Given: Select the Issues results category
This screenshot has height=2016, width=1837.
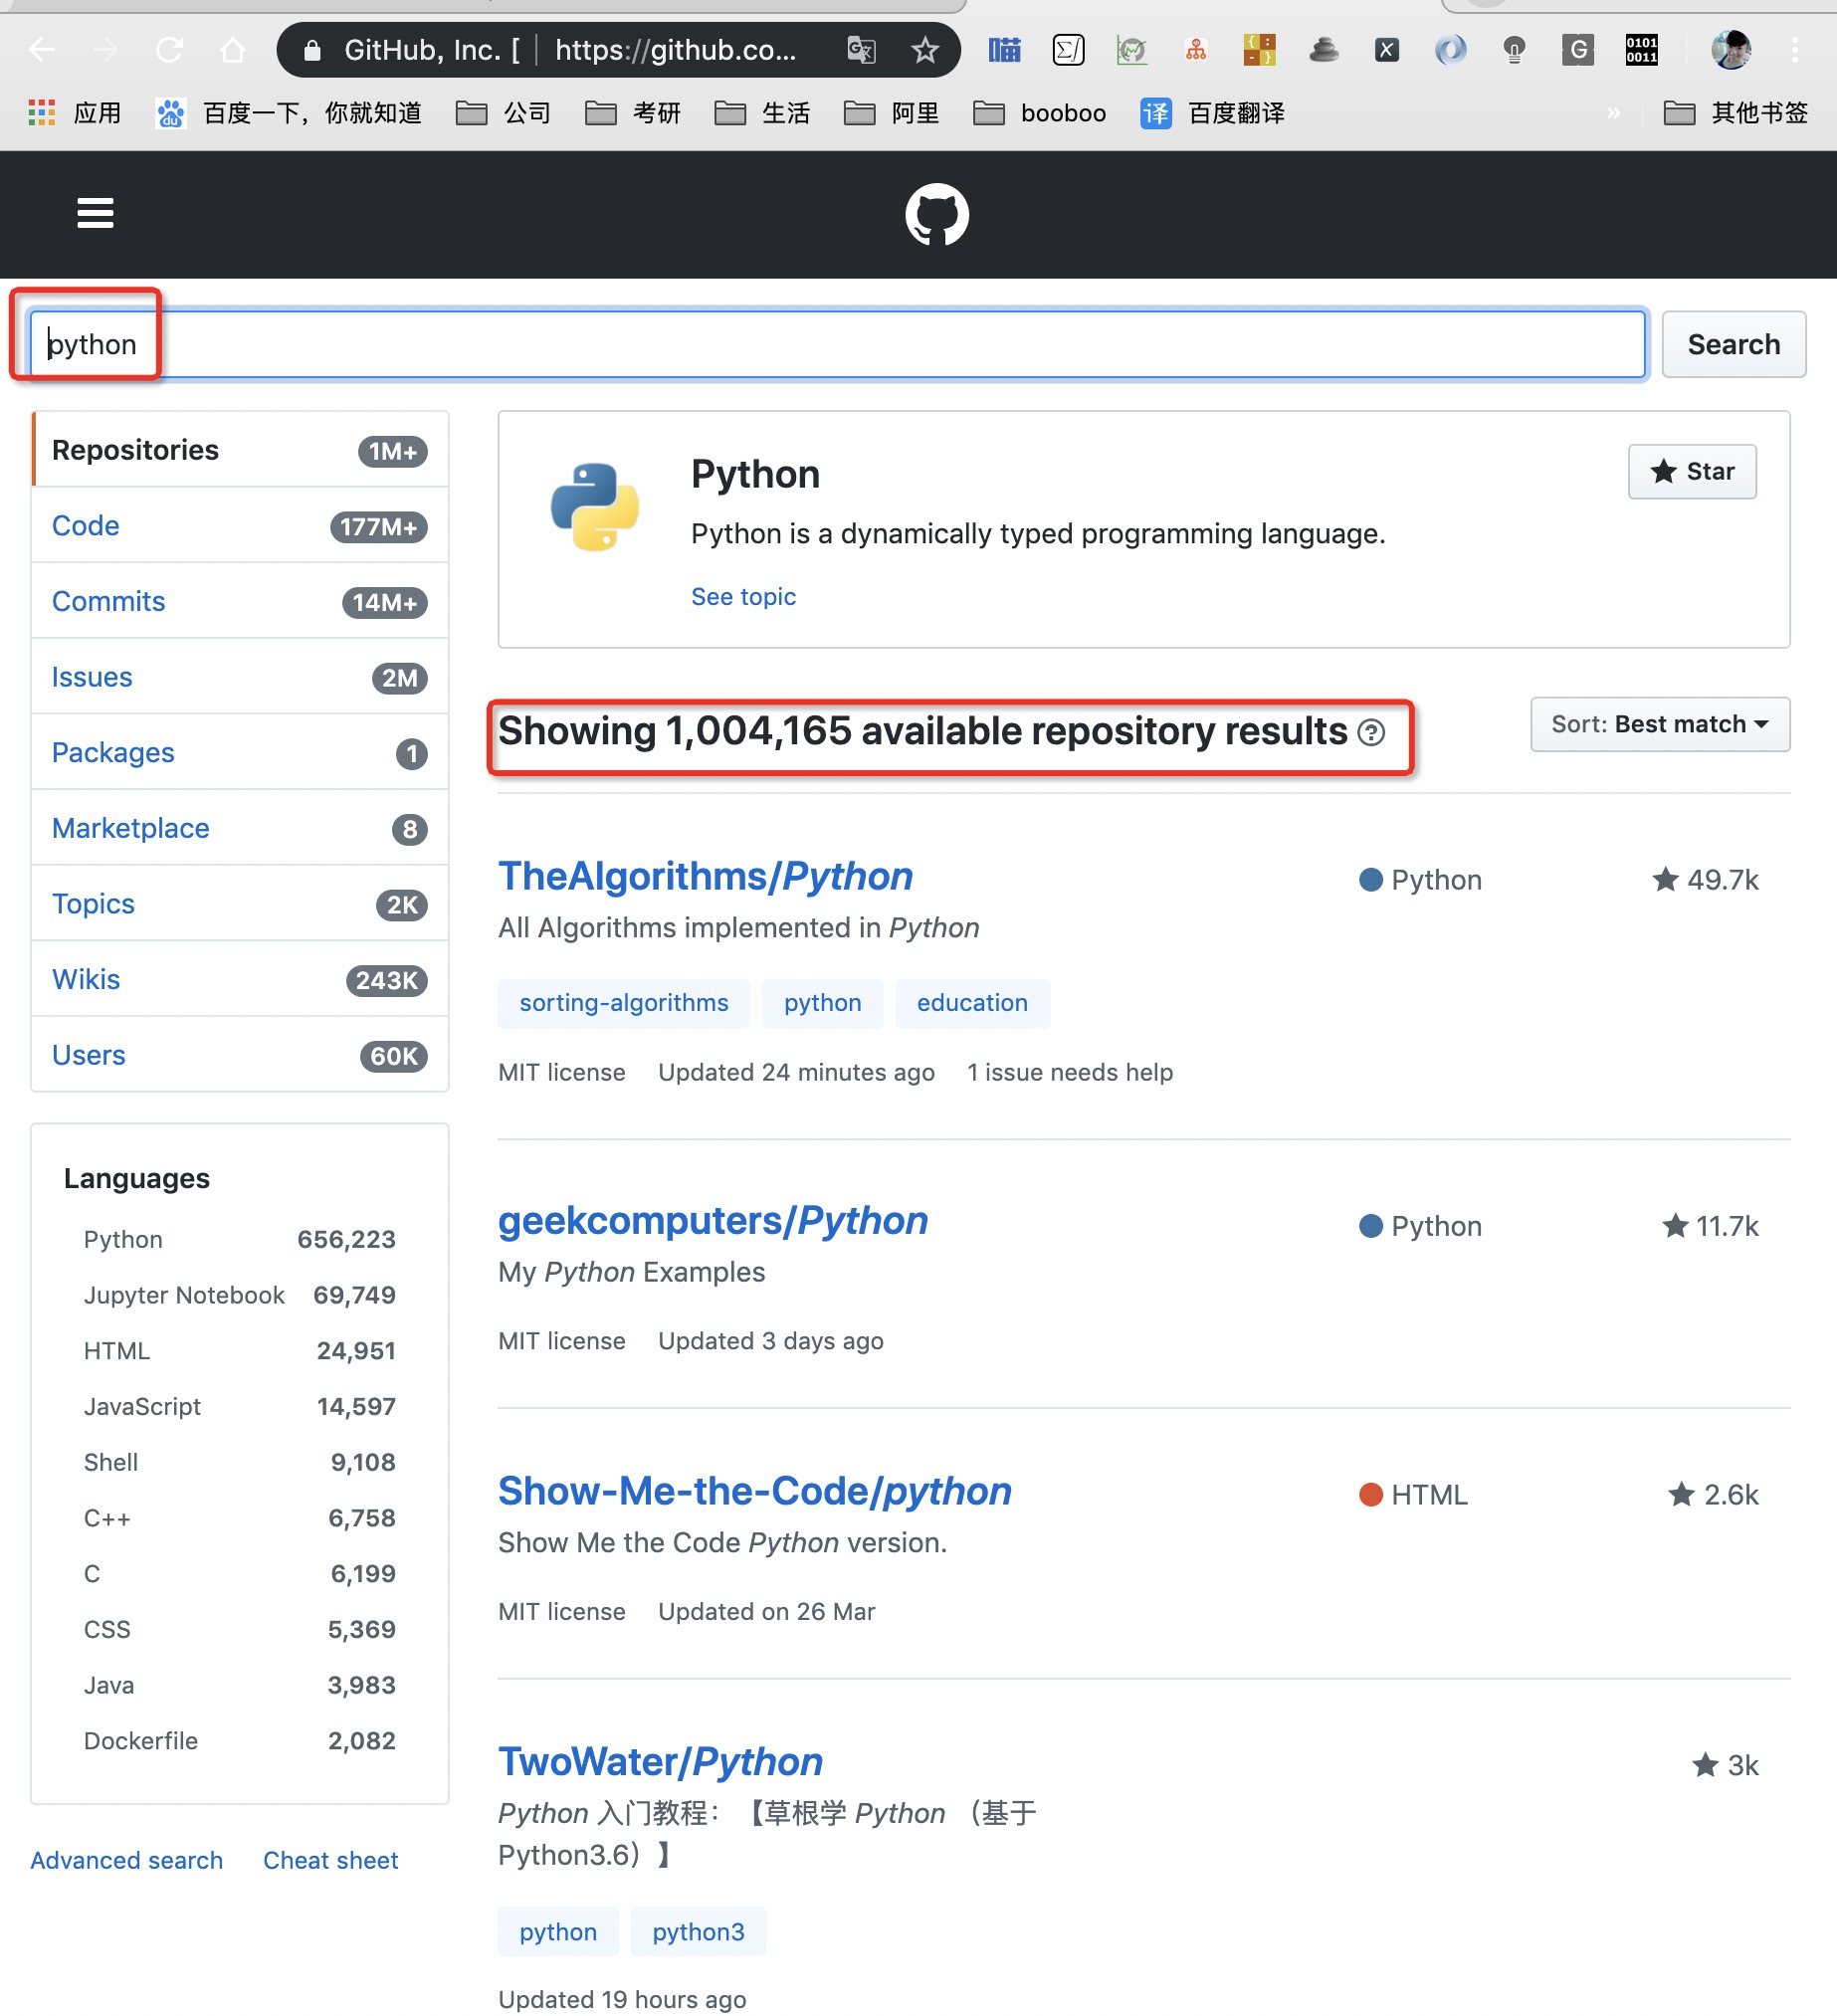Looking at the screenshot, I should pos(92,677).
